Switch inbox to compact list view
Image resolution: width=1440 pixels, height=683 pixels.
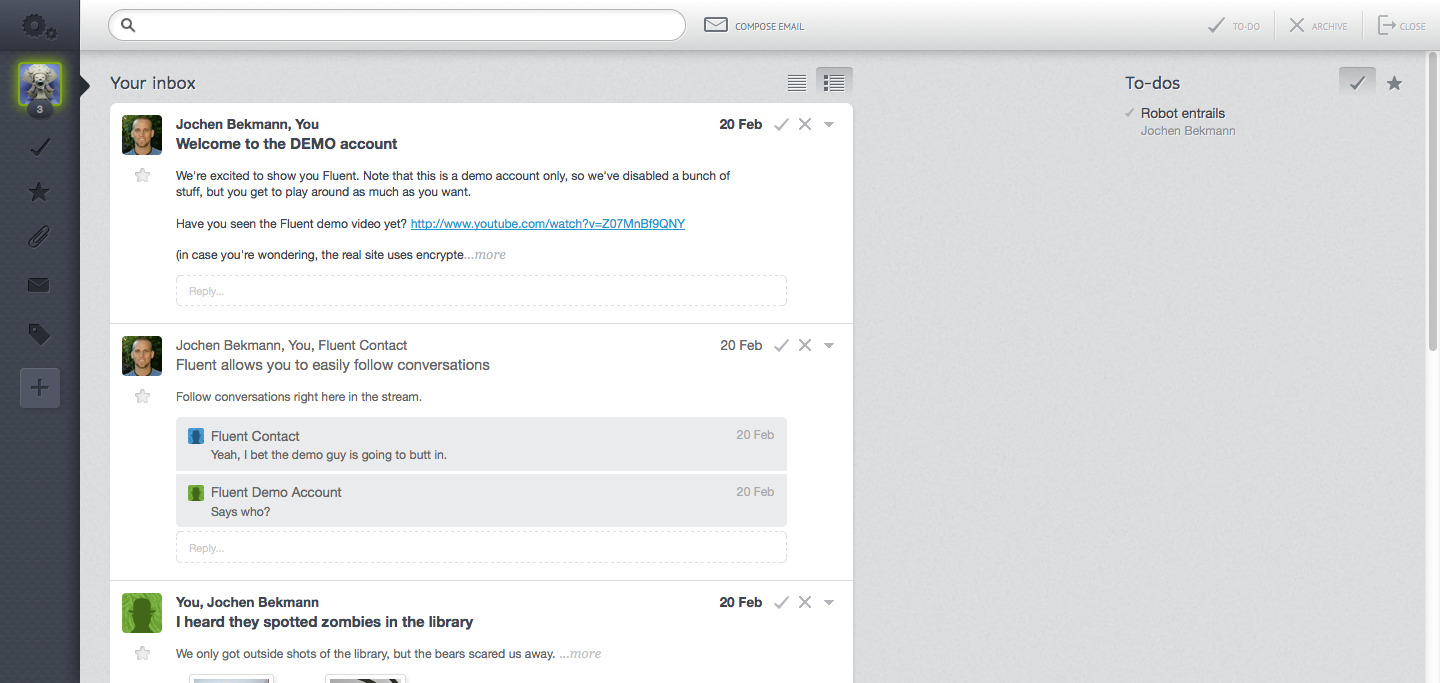[797, 83]
